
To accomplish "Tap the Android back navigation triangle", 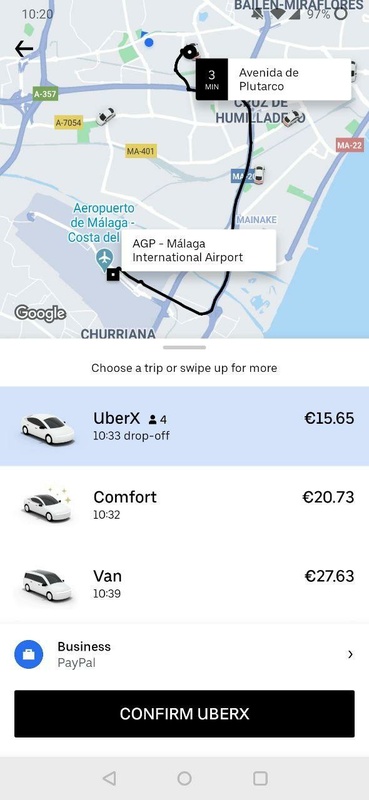I will (x=109, y=778).
